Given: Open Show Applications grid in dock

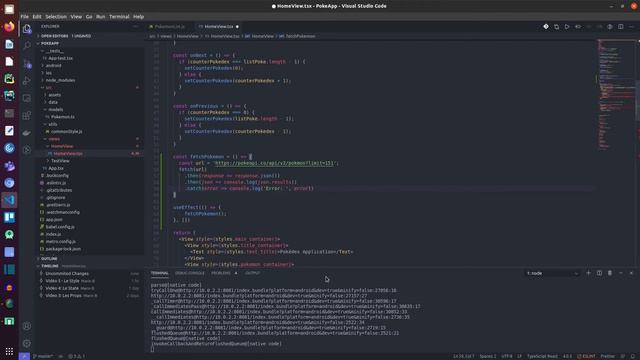Looking at the screenshot, I should coord(9,351).
